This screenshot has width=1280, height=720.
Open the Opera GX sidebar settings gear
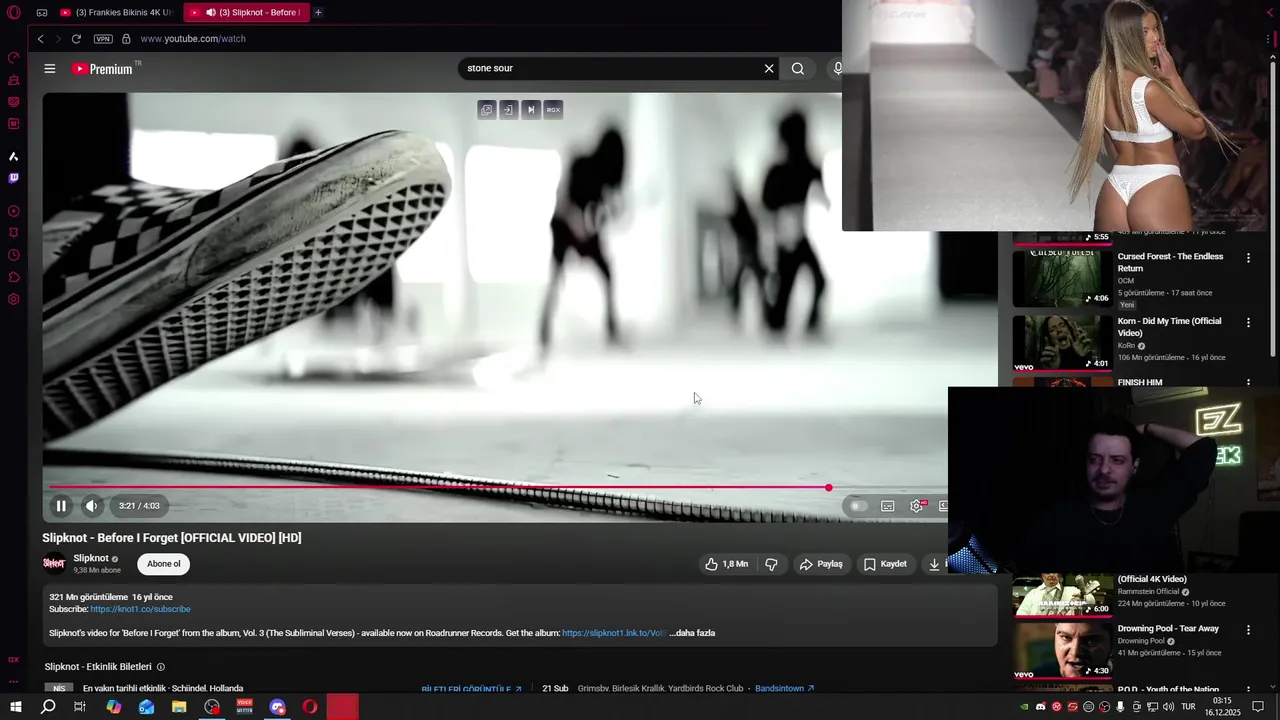(14, 299)
